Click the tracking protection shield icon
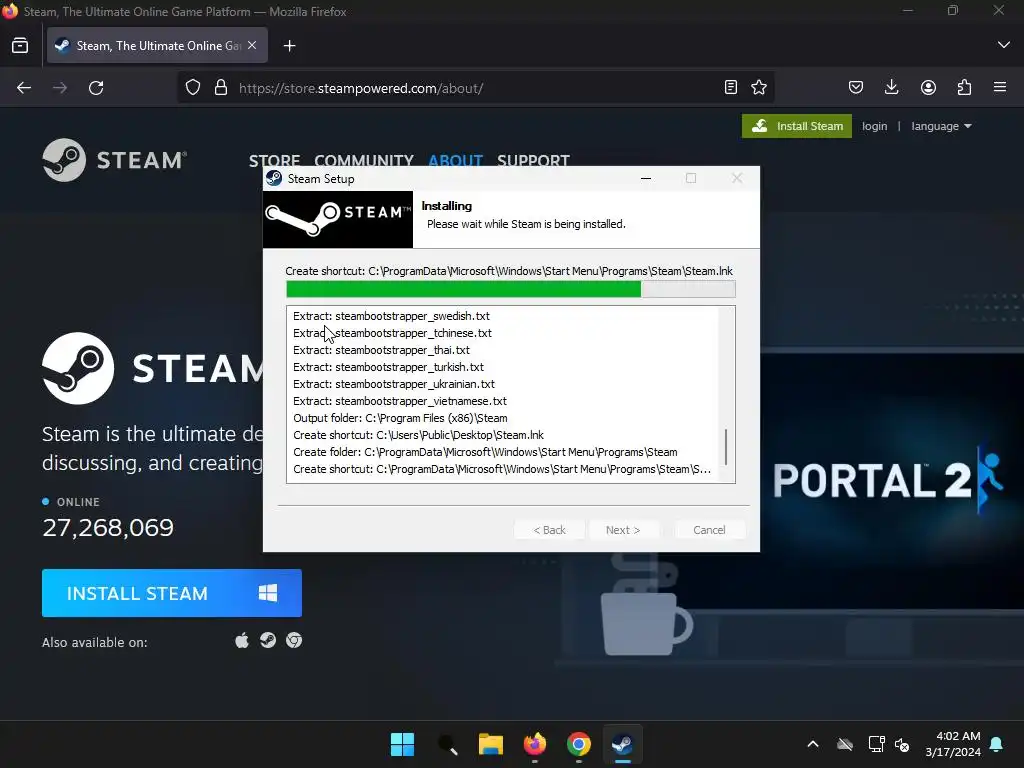This screenshot has height=768, width=1024. pos(193,88)
